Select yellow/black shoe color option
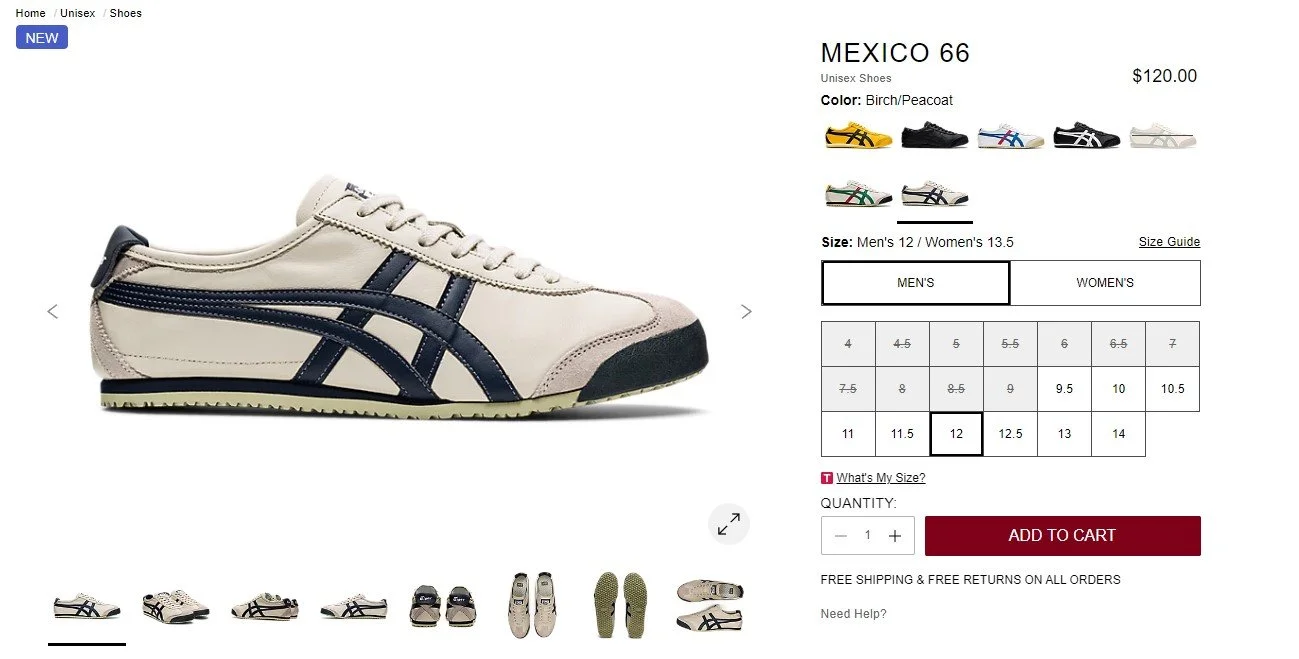This screenshot has width=1299, height=659. (x=858, y=137)
